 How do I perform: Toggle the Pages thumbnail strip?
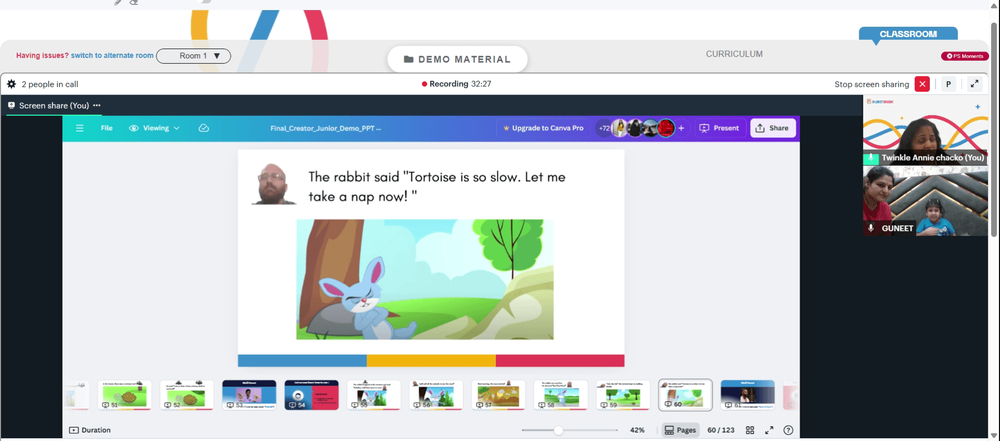pos(680,430)
